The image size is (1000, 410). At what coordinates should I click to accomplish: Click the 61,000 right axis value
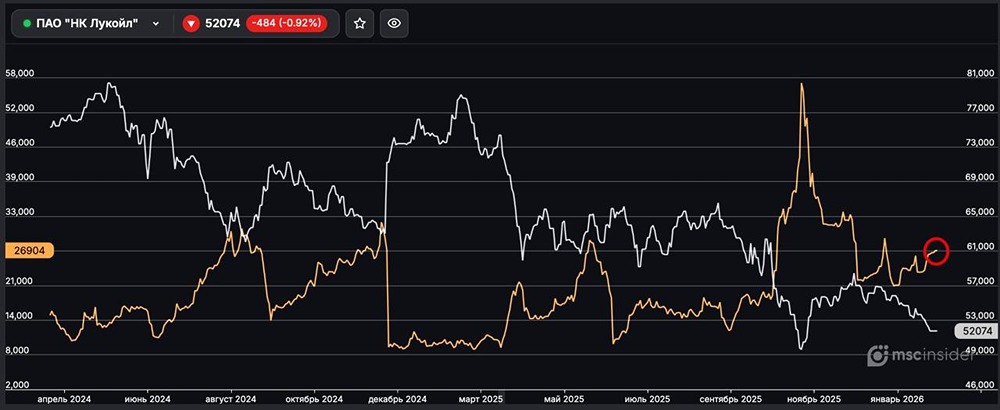tap(980, 247)
